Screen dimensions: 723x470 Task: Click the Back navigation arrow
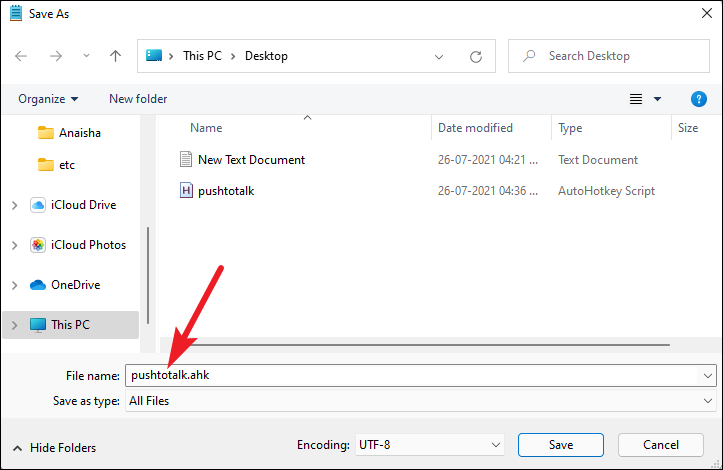coord(22,56)
